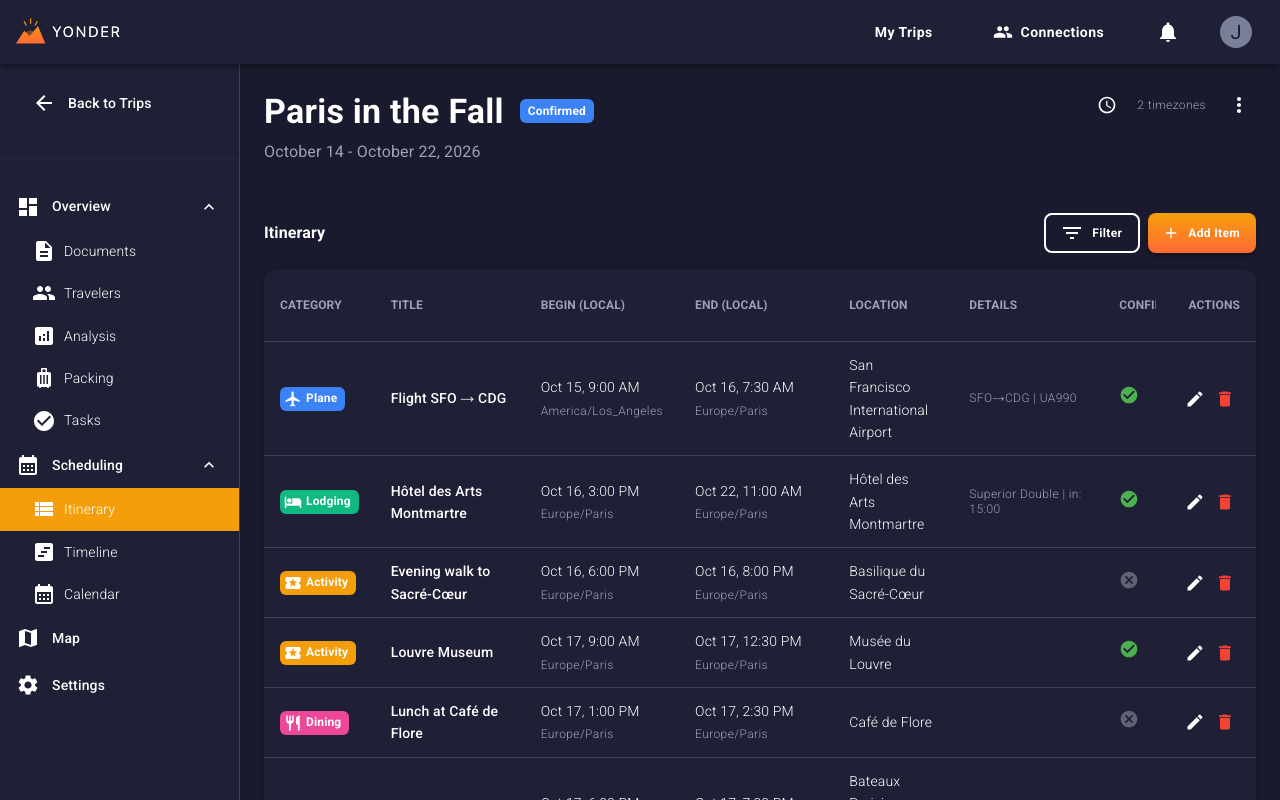The width and height of the screenshot is (1280, 800).
Task: Click the Confirmed status badge
Action: [556, 111]
